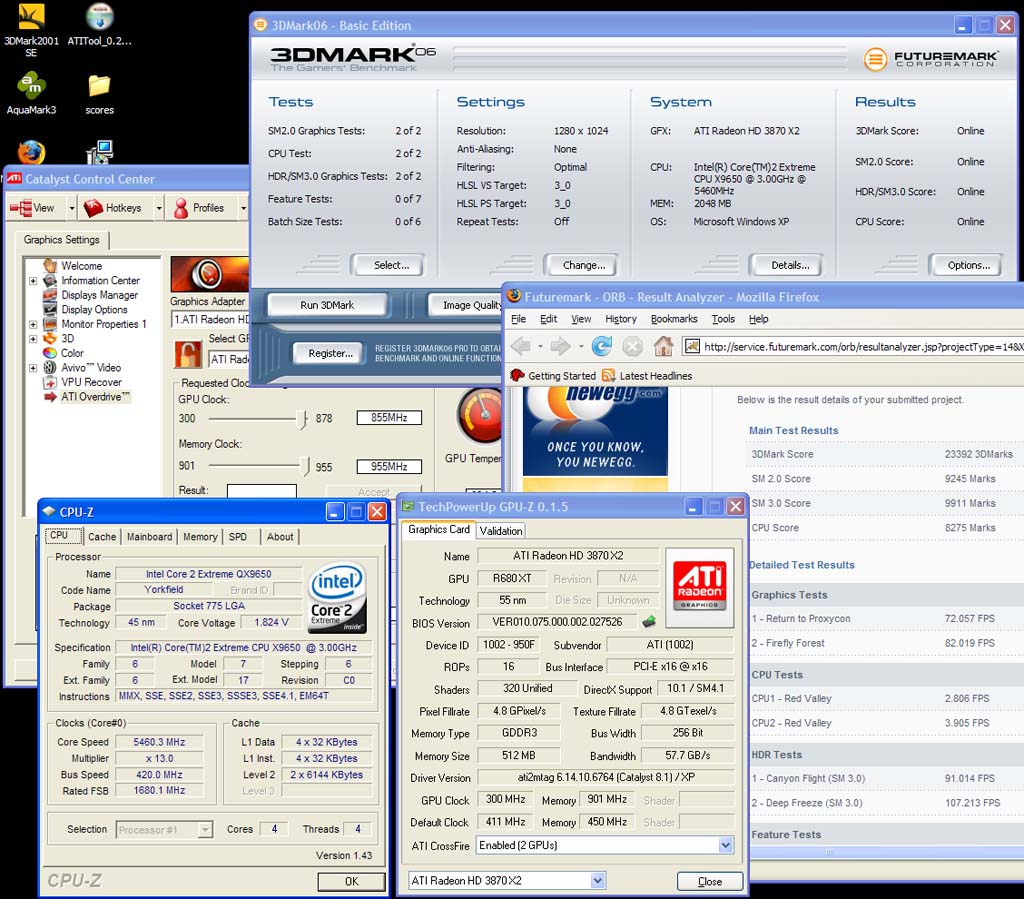
Task: Click the Getting Started bookmark
Action: 553,376
